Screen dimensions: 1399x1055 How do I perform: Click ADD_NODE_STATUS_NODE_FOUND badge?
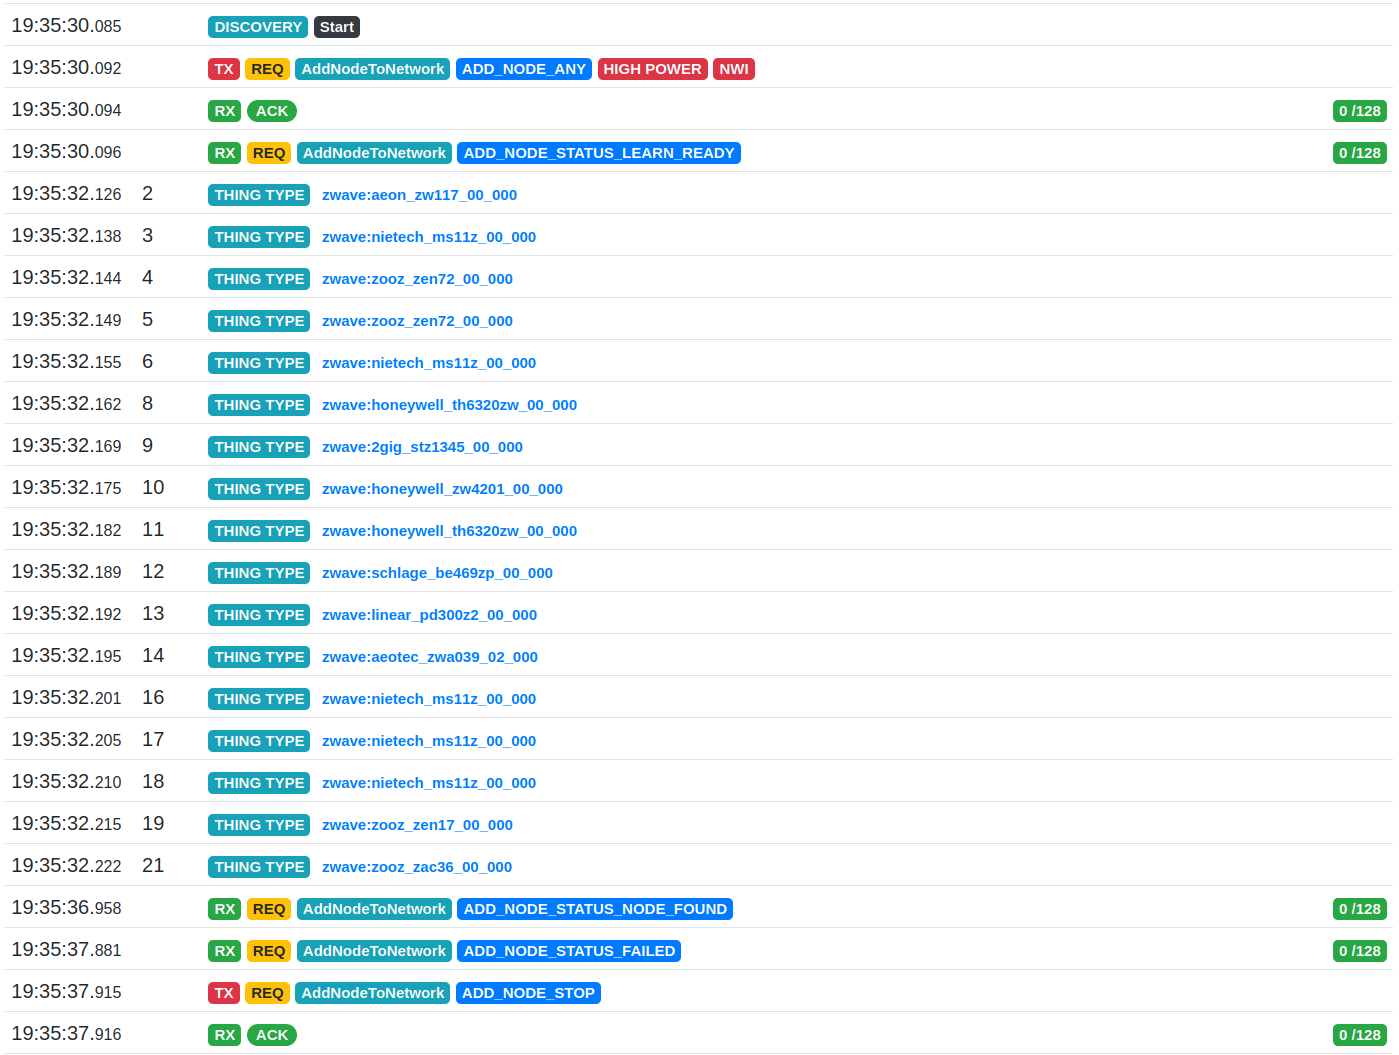[595, 909]
